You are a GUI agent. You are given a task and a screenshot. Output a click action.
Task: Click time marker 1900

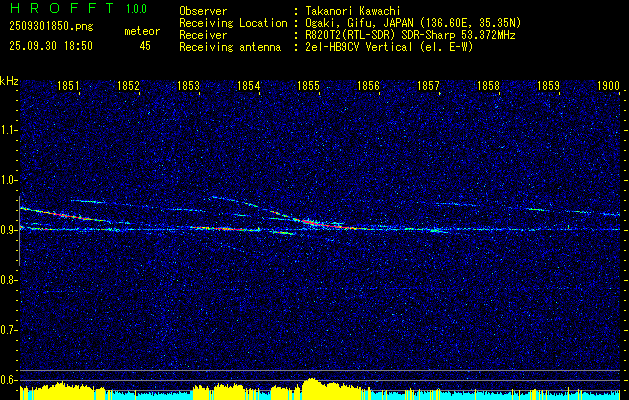(609, 85)
